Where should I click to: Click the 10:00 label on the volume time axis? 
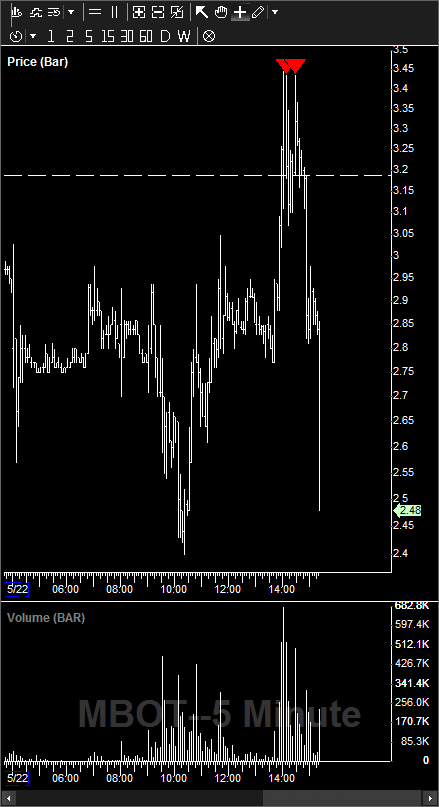click(x=174, y=778)
